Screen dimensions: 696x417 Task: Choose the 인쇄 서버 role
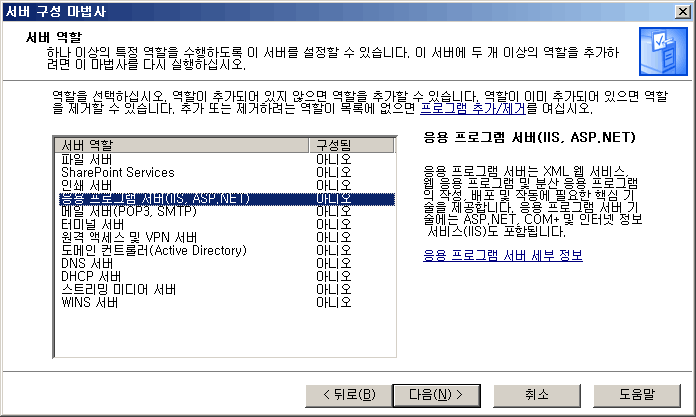[x=86, y=185]
